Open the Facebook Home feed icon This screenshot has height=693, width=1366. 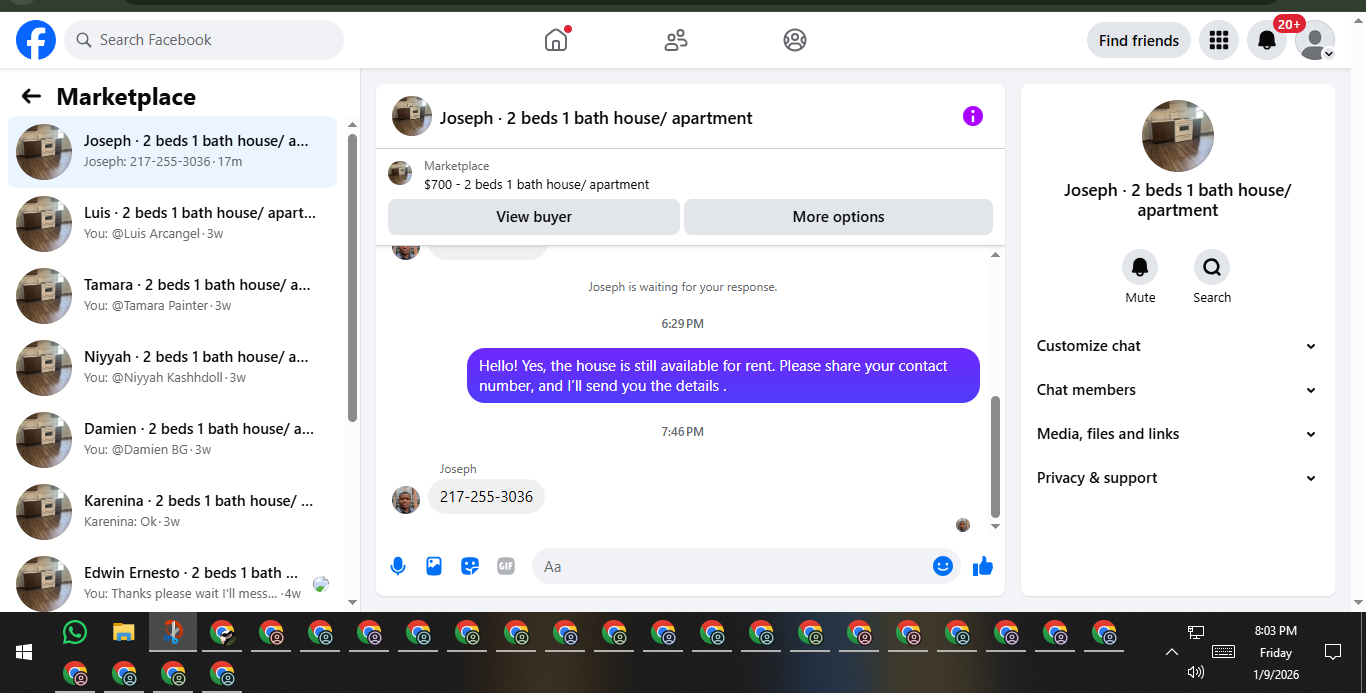[x=556, y=40]
